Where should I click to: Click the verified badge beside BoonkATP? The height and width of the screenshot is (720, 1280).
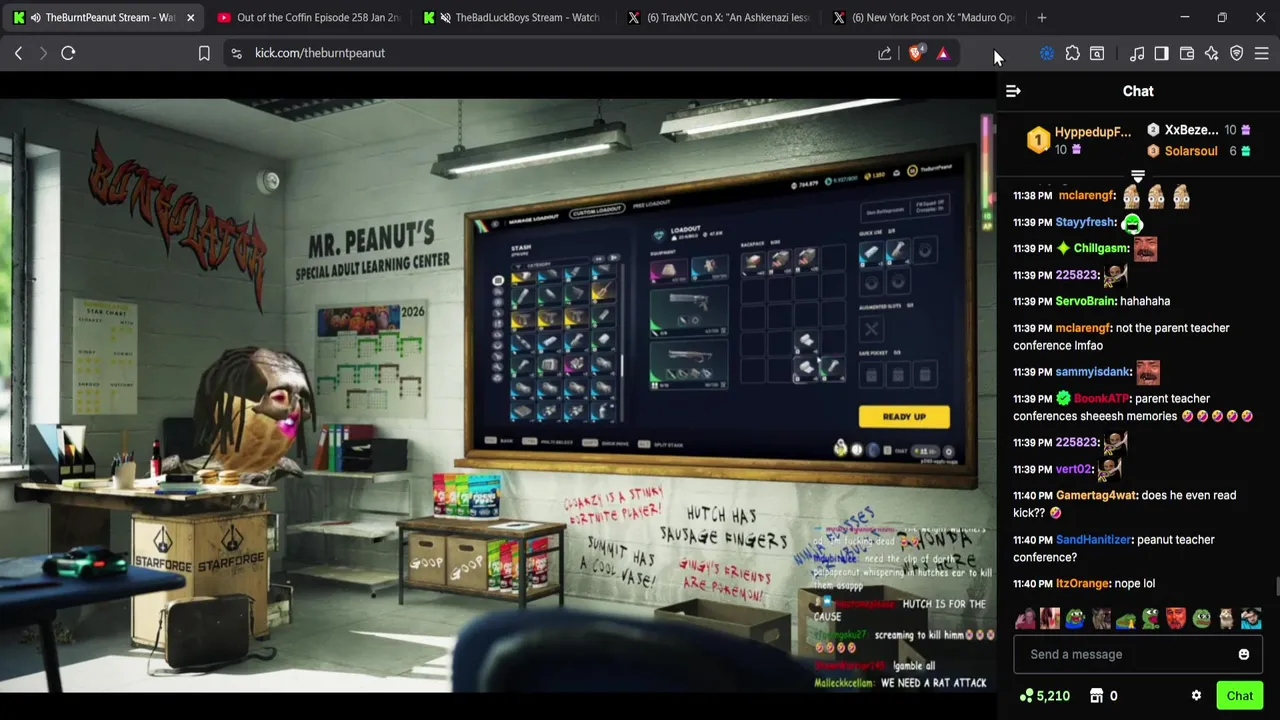pyautogui.click(x=1063, y=398)
